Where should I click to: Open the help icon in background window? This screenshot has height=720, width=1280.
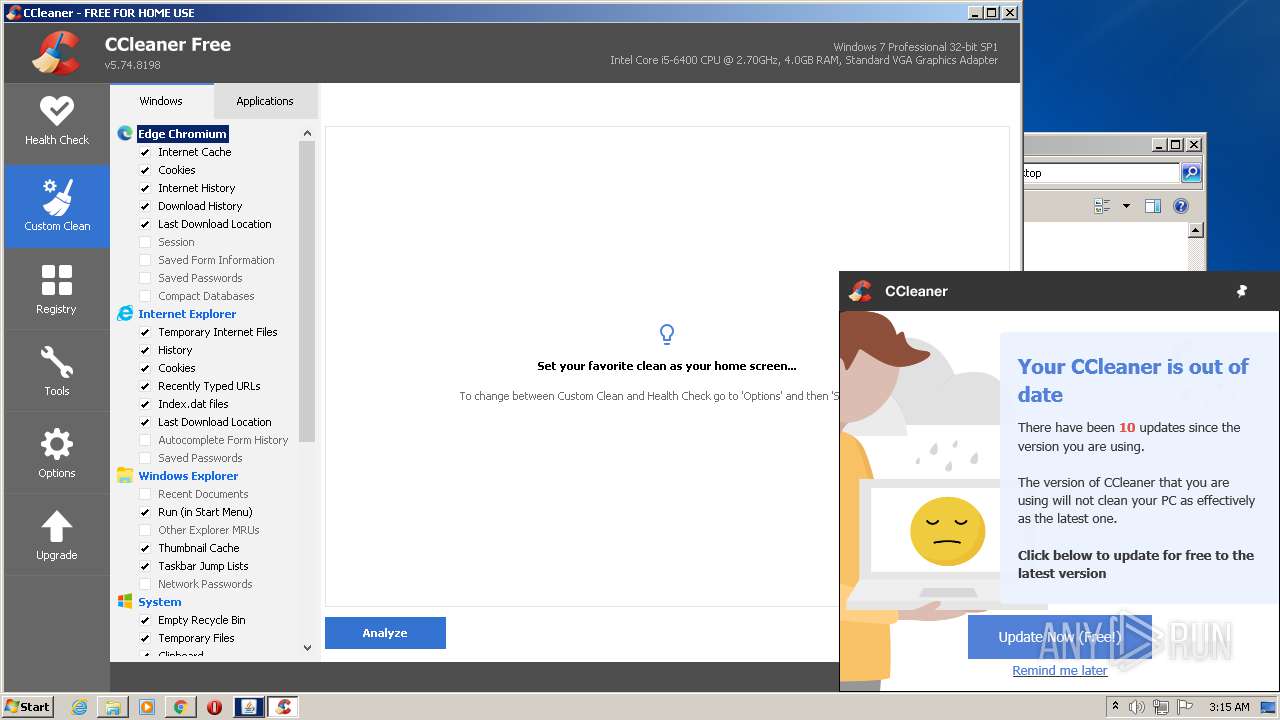coord(1181,206)
